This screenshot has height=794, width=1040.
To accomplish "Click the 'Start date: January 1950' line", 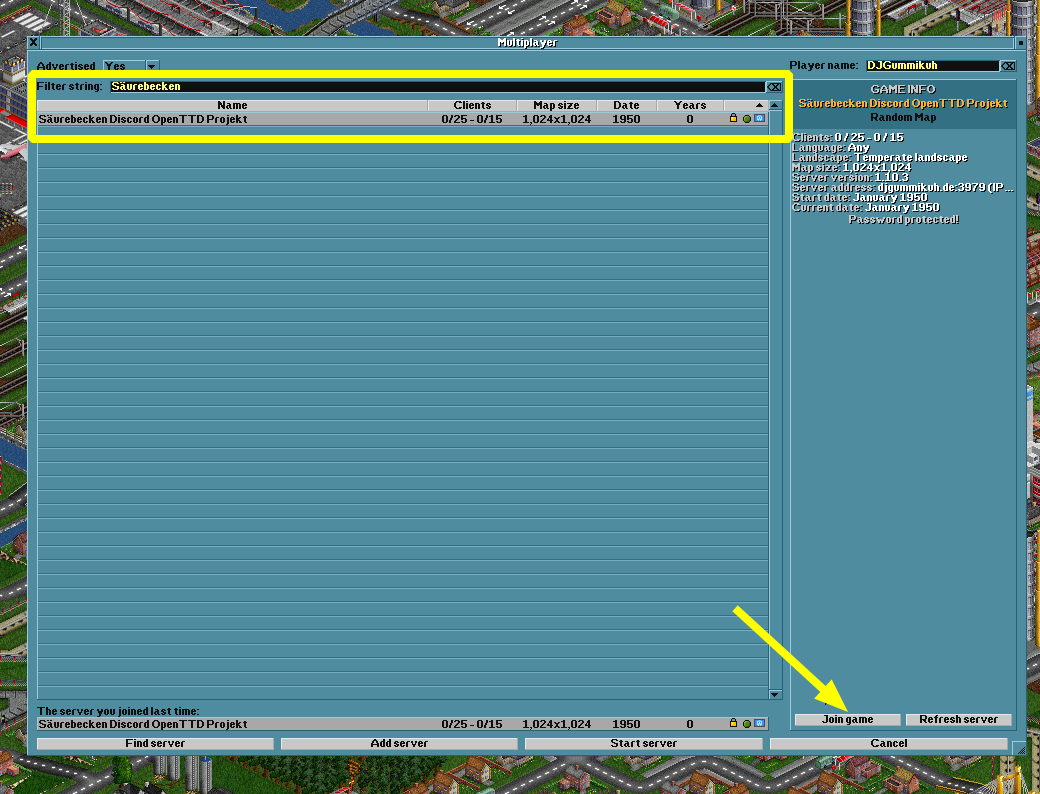I will coord(860,198).
